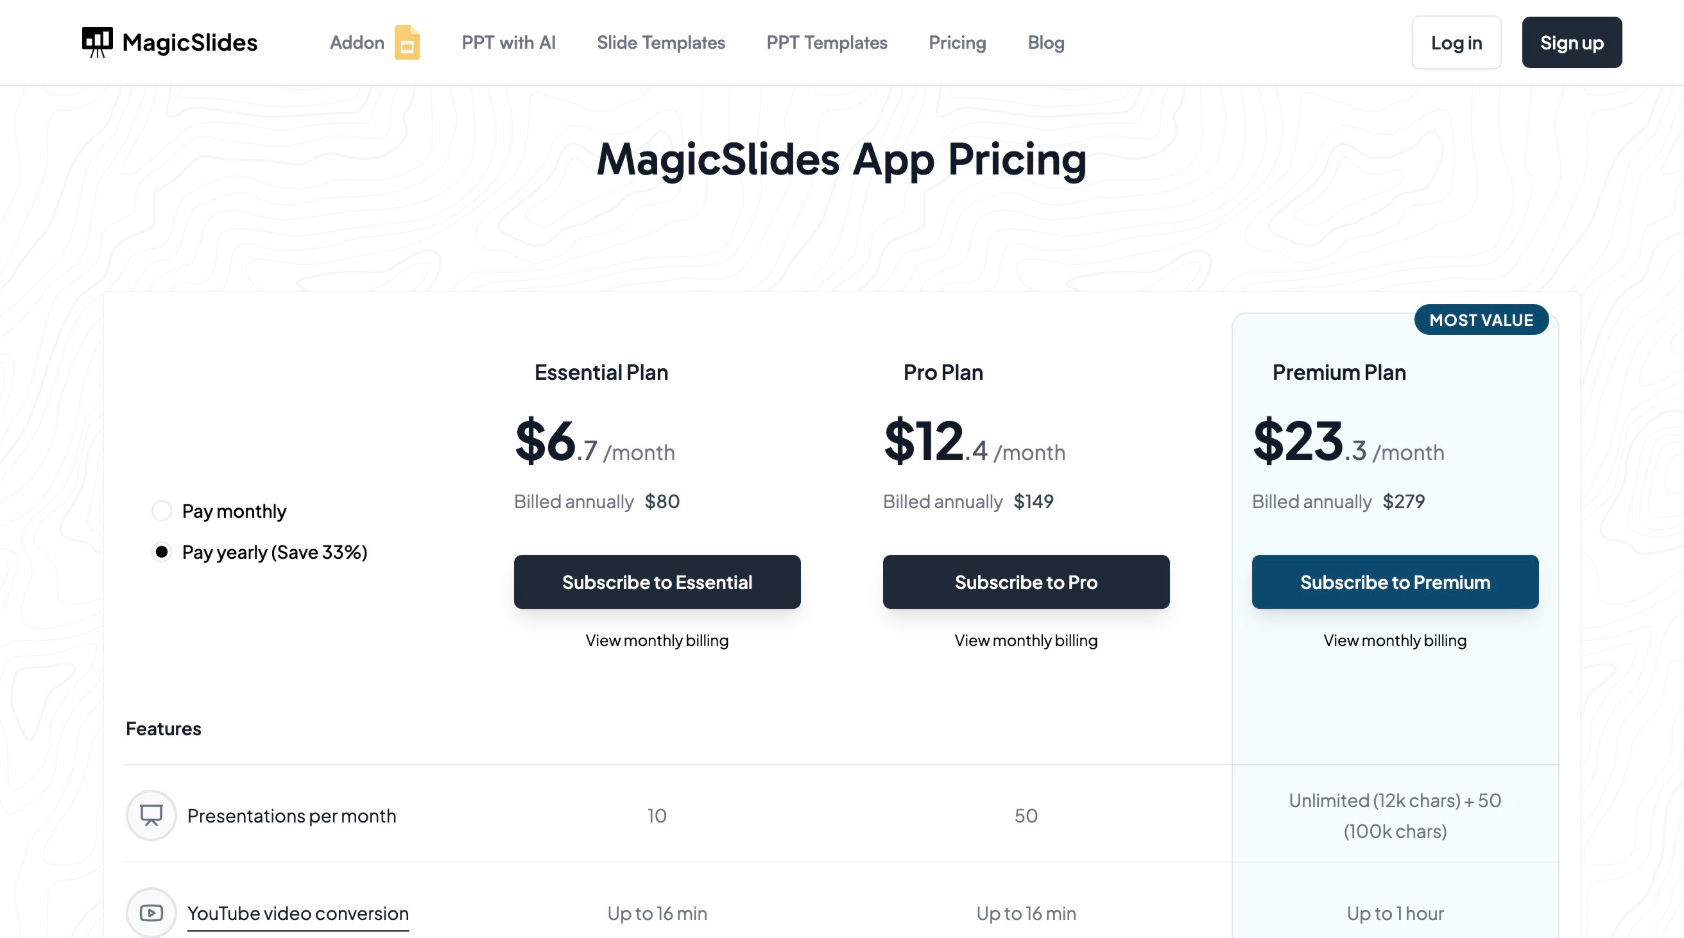Select Pay yearly (Save 33%) option

[x=162, y=552]
